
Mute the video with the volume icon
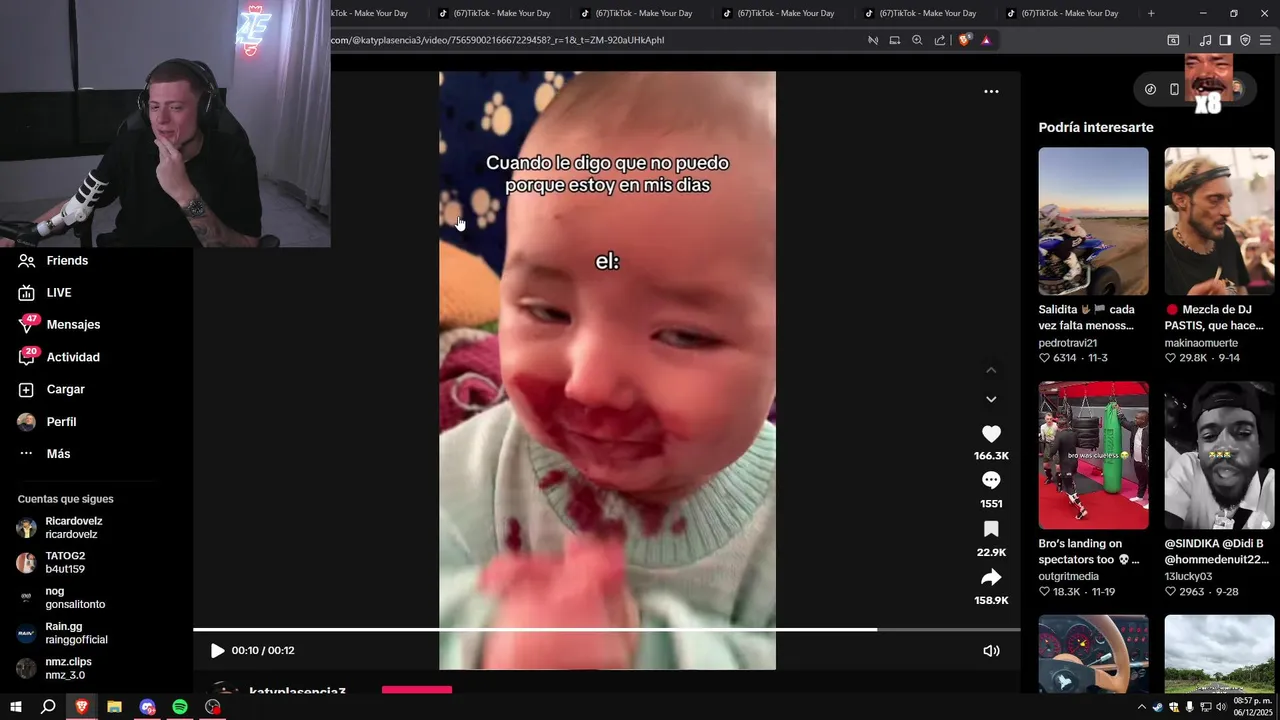point(991,650)
